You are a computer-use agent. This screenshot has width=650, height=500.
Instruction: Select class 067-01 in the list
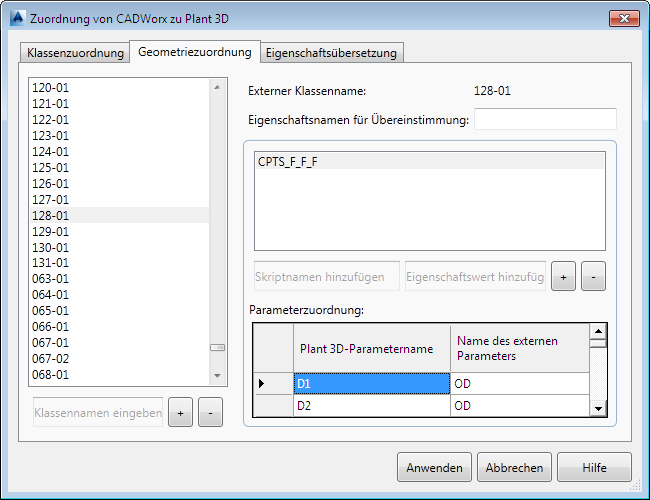point(120,342)
